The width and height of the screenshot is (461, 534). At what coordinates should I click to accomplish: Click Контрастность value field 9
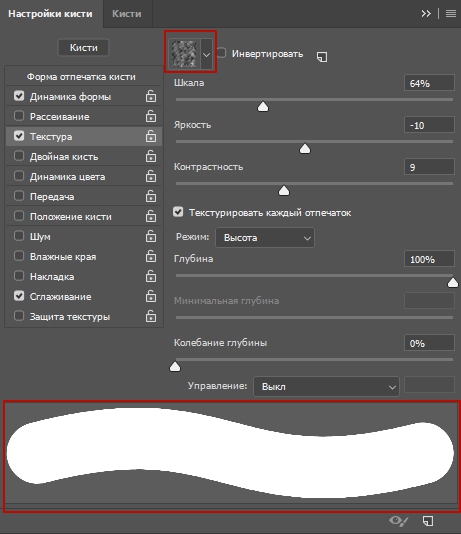429,167
